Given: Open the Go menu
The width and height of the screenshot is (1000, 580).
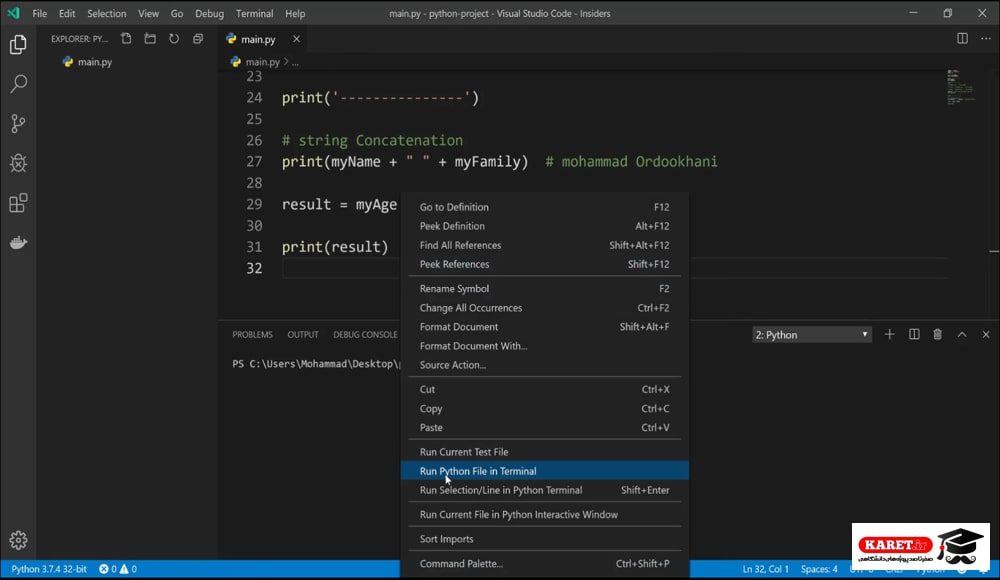Looking at the screenshot, I should point(177,13).
